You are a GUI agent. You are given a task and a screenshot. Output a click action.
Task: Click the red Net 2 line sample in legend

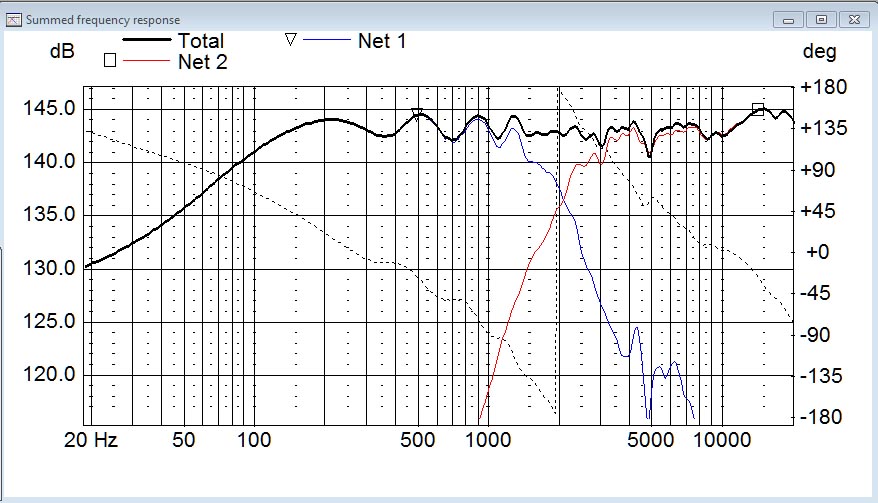pyautogui.click(x=146, y=60)
